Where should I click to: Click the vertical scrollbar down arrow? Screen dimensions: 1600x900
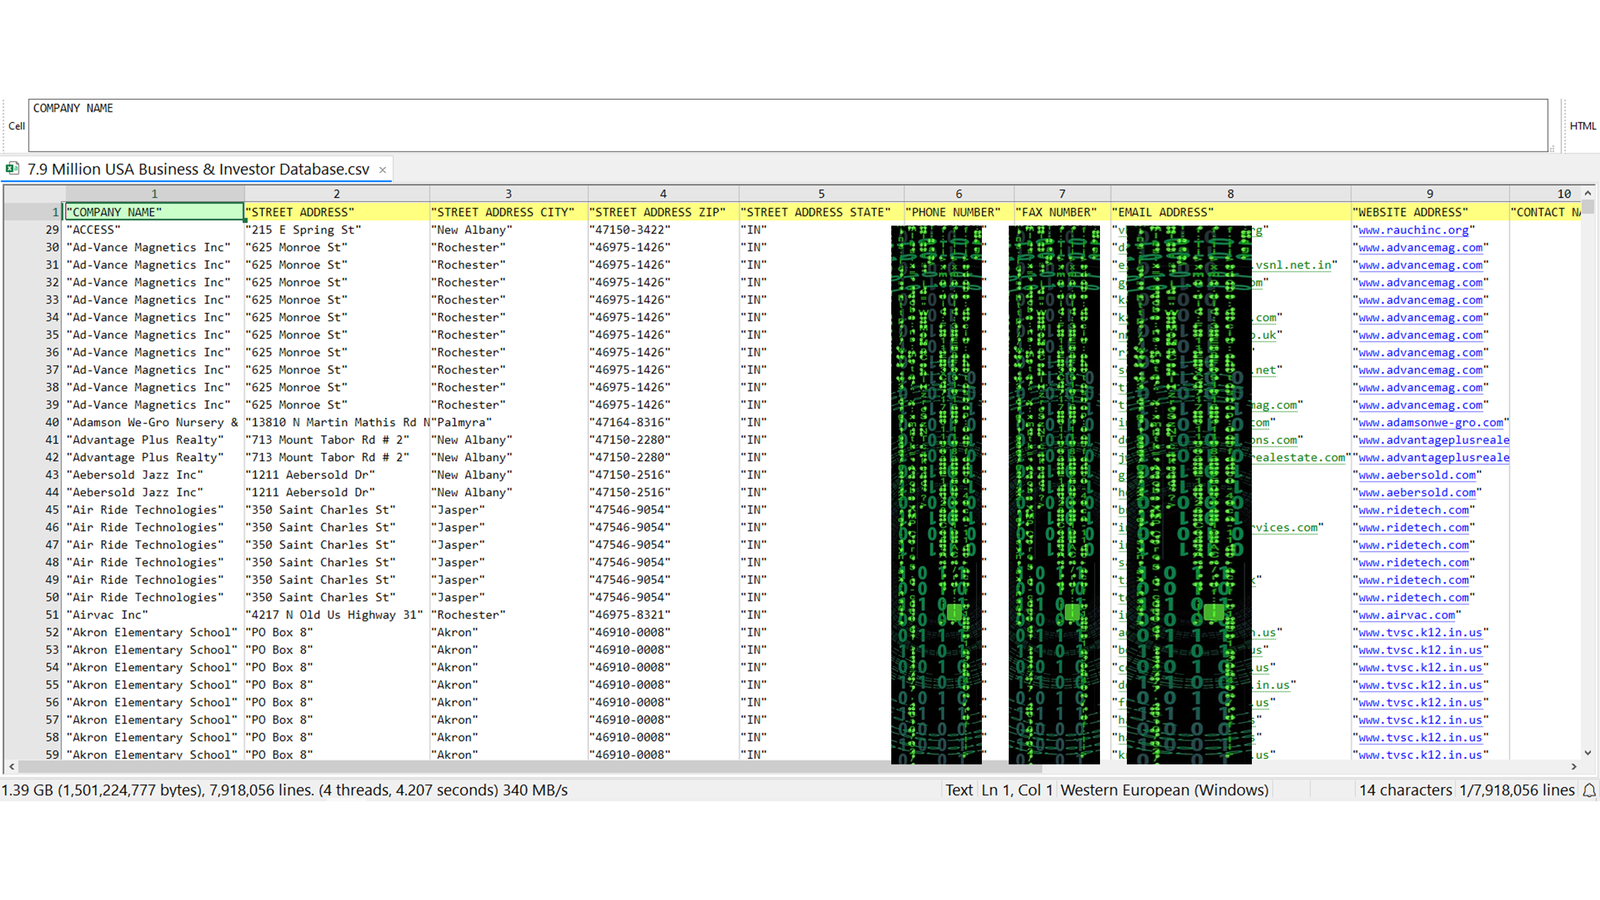pos(1588,753)
